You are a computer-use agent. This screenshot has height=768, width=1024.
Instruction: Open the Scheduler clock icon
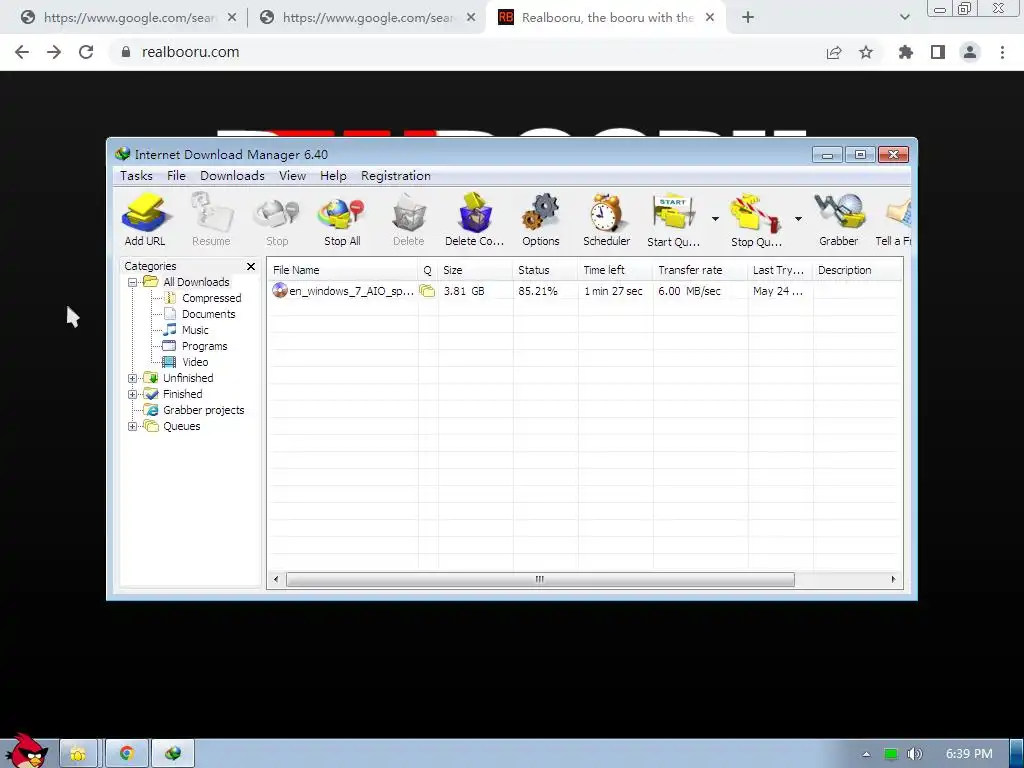[607, 219]
